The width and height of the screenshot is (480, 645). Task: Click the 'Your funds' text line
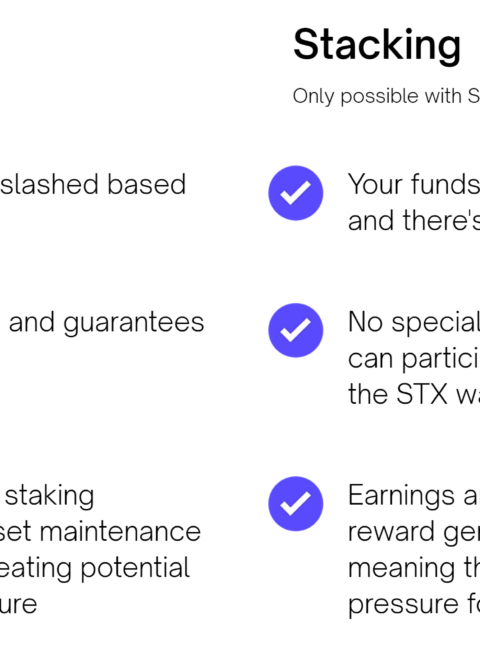(x=414, y=184)
